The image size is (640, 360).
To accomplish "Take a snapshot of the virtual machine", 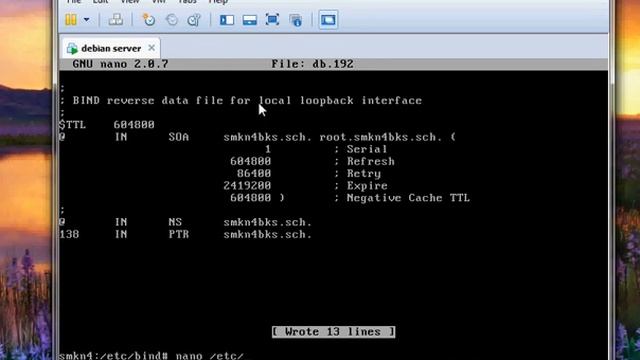I will pyautogui.click(x=149, y=20).
